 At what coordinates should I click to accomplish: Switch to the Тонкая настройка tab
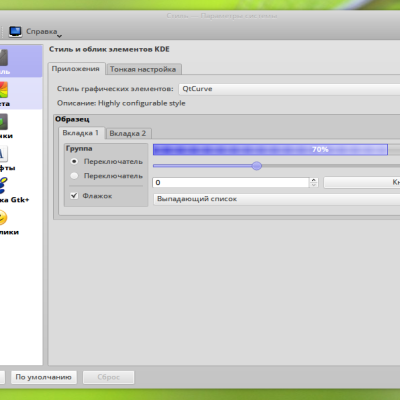pos(143,69)
